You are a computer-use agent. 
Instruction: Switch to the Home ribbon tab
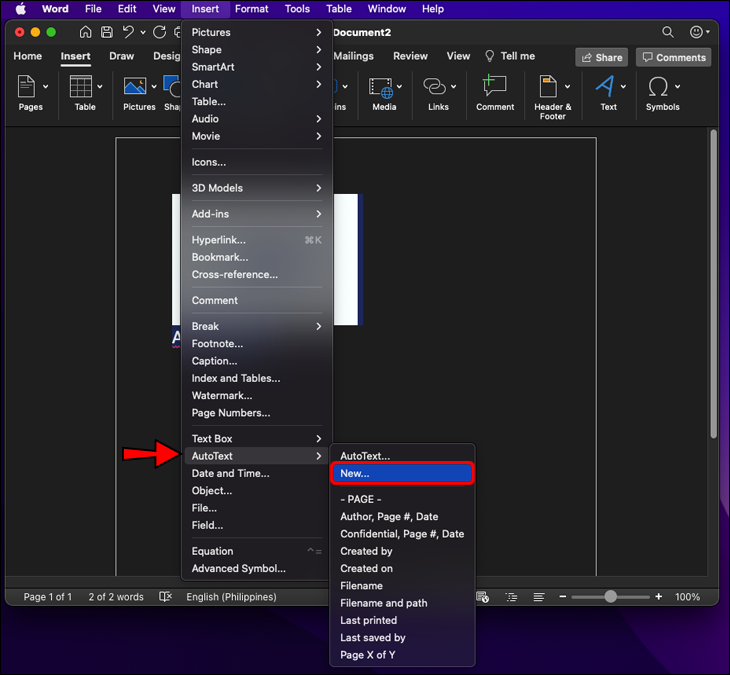(x=27, y=56)
